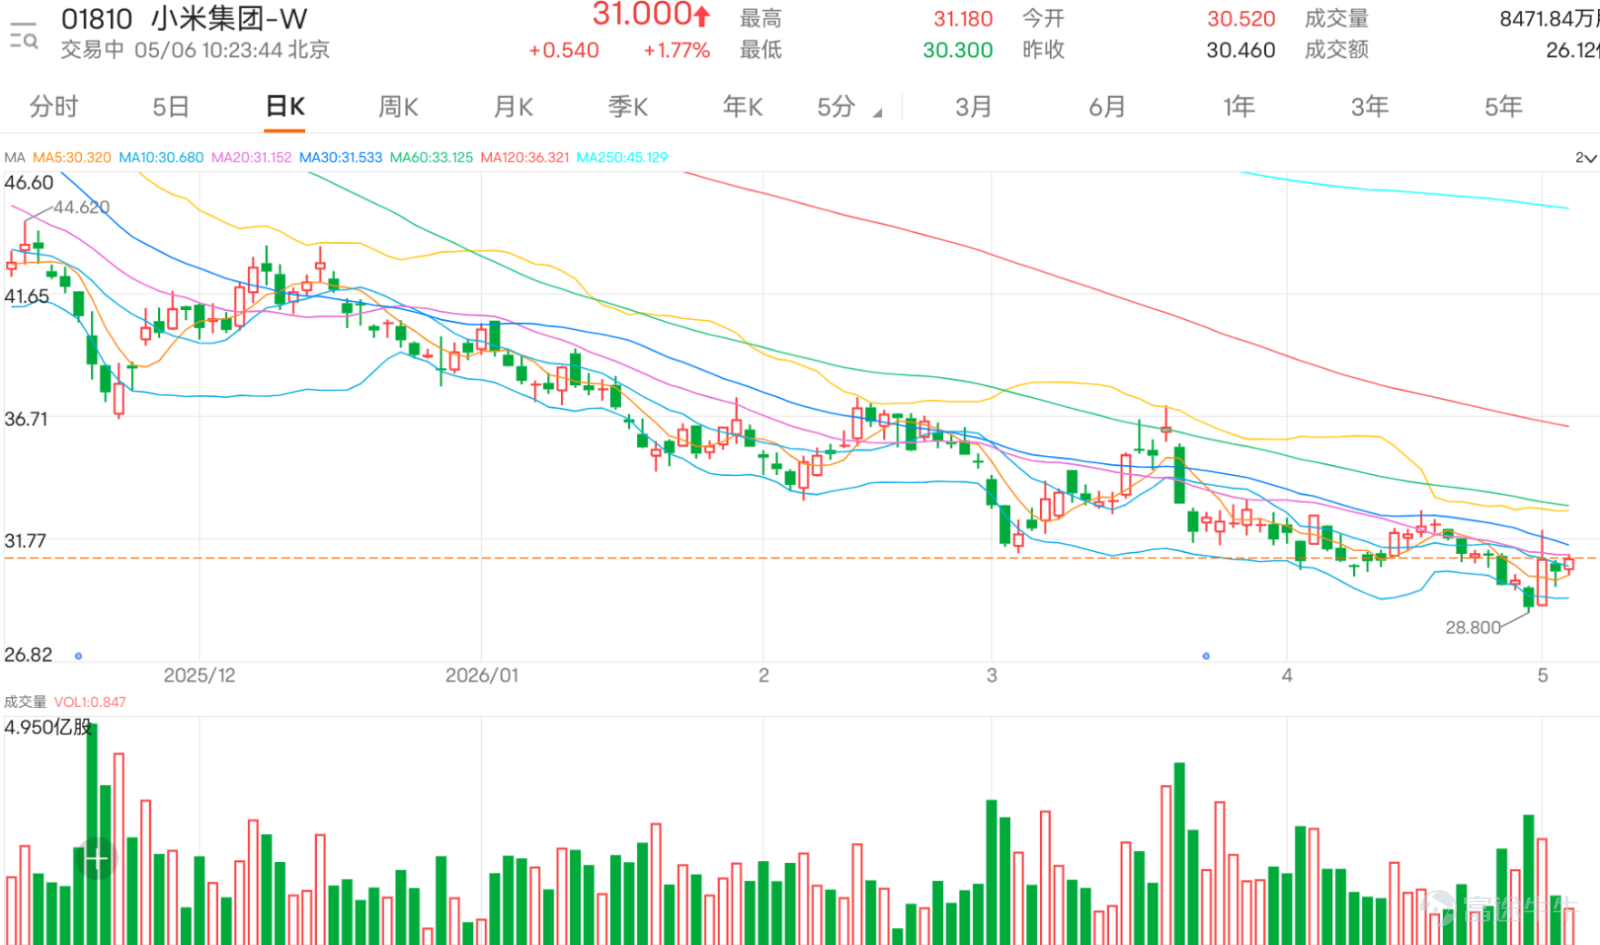Click the MA10:30.680 indicator value
Viewport: 1600px width, 945px height.
161,157
